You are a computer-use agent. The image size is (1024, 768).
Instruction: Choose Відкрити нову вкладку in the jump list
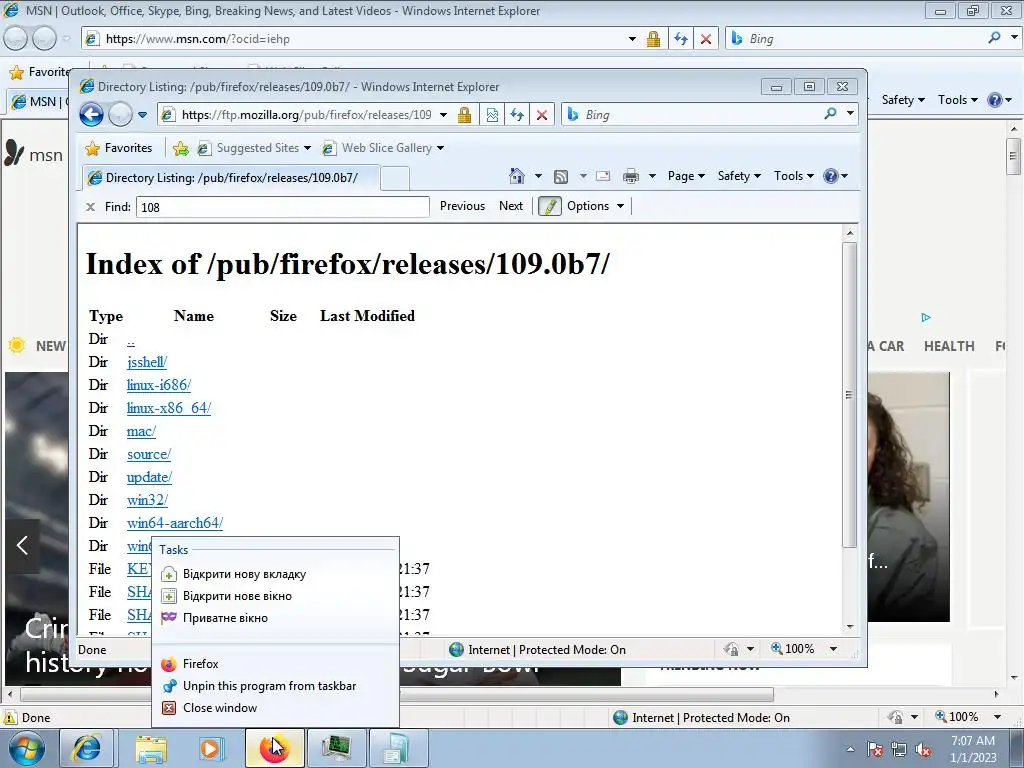click(275, 574)
